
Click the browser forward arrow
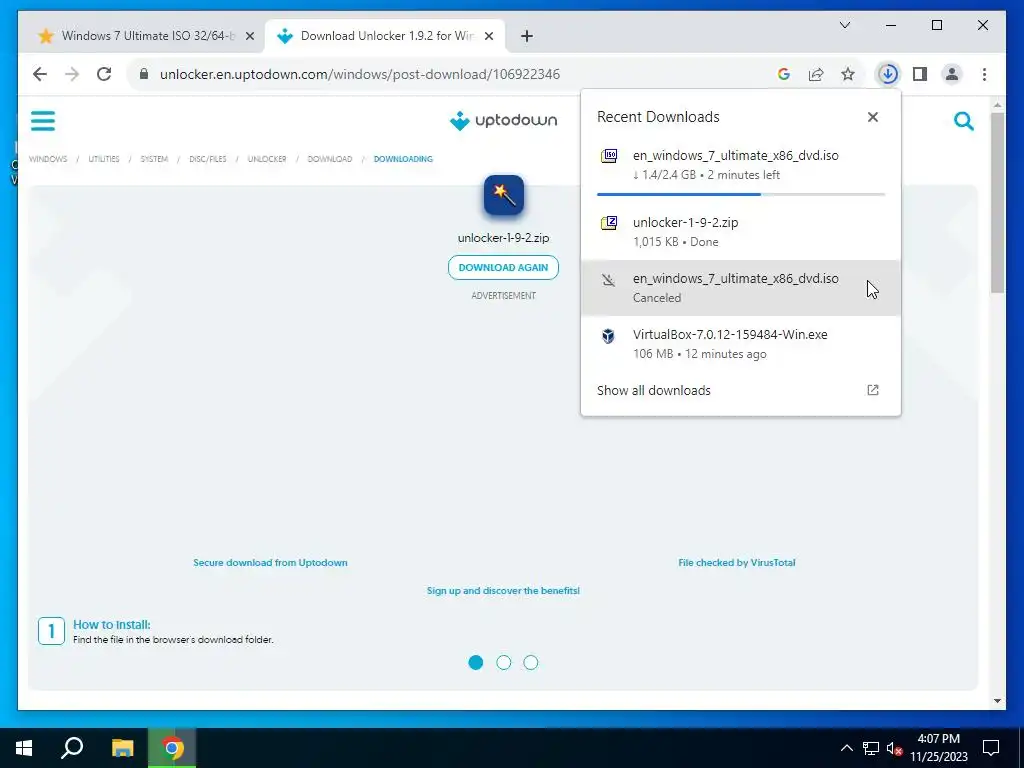[x=72, y=74]
